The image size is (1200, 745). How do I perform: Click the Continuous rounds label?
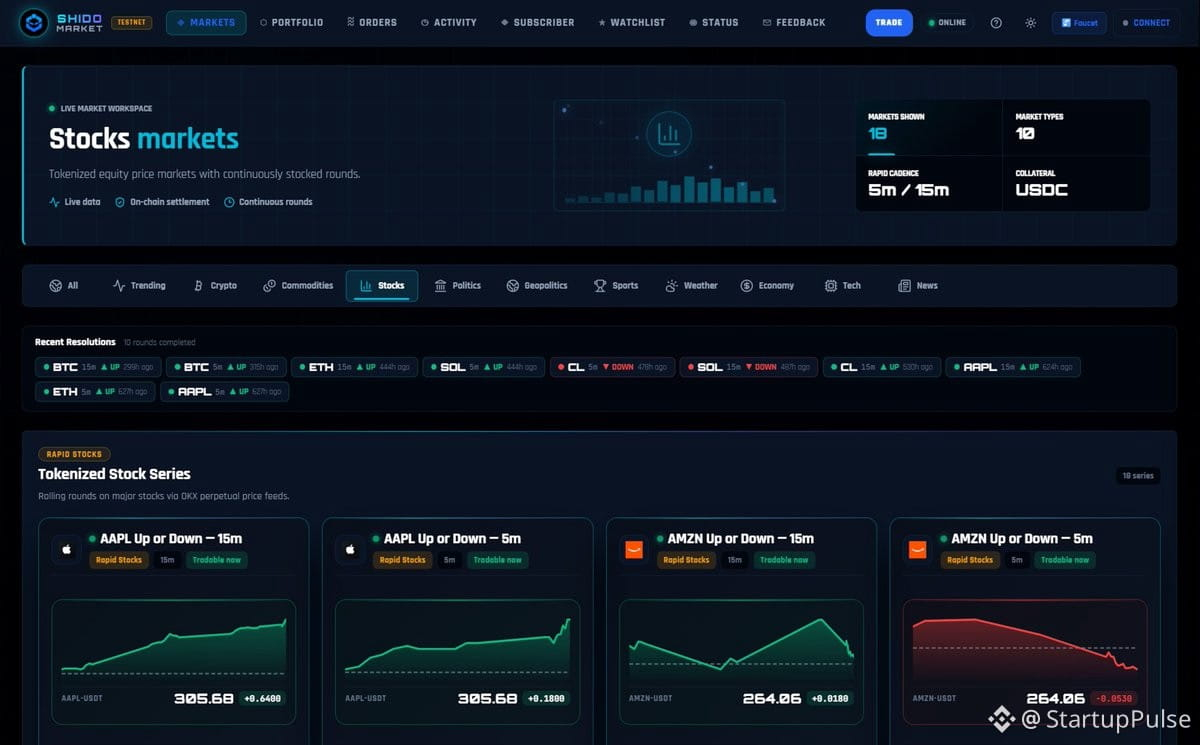point(268,202)
